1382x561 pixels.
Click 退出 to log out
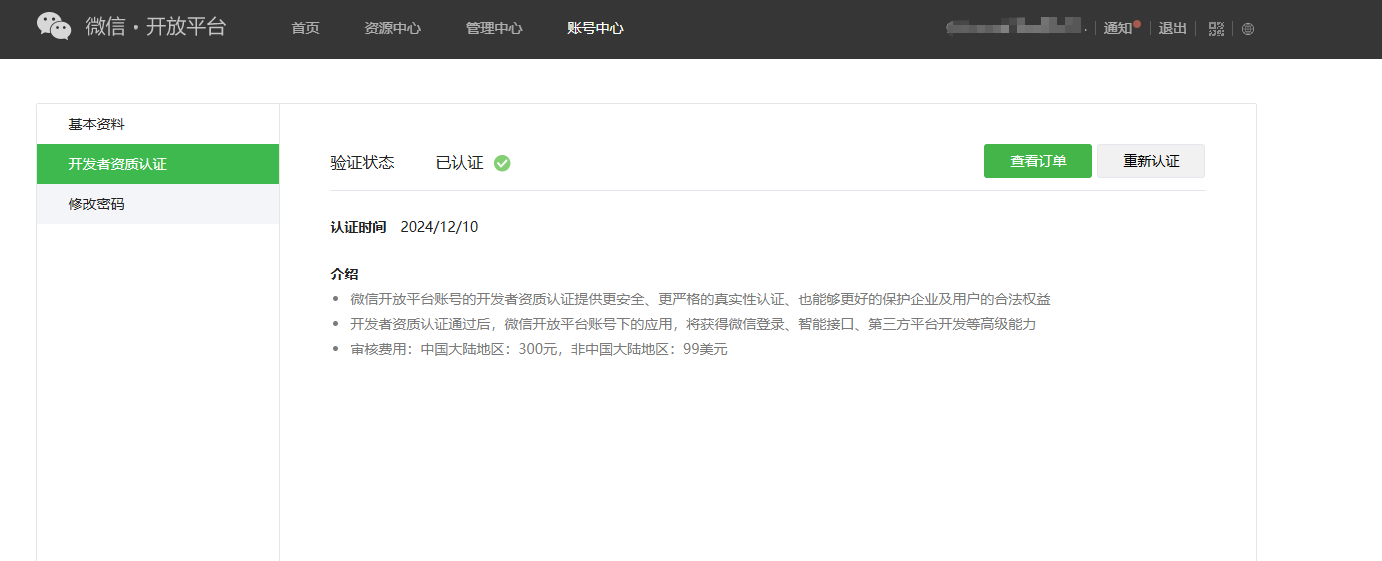(1172, 28)
